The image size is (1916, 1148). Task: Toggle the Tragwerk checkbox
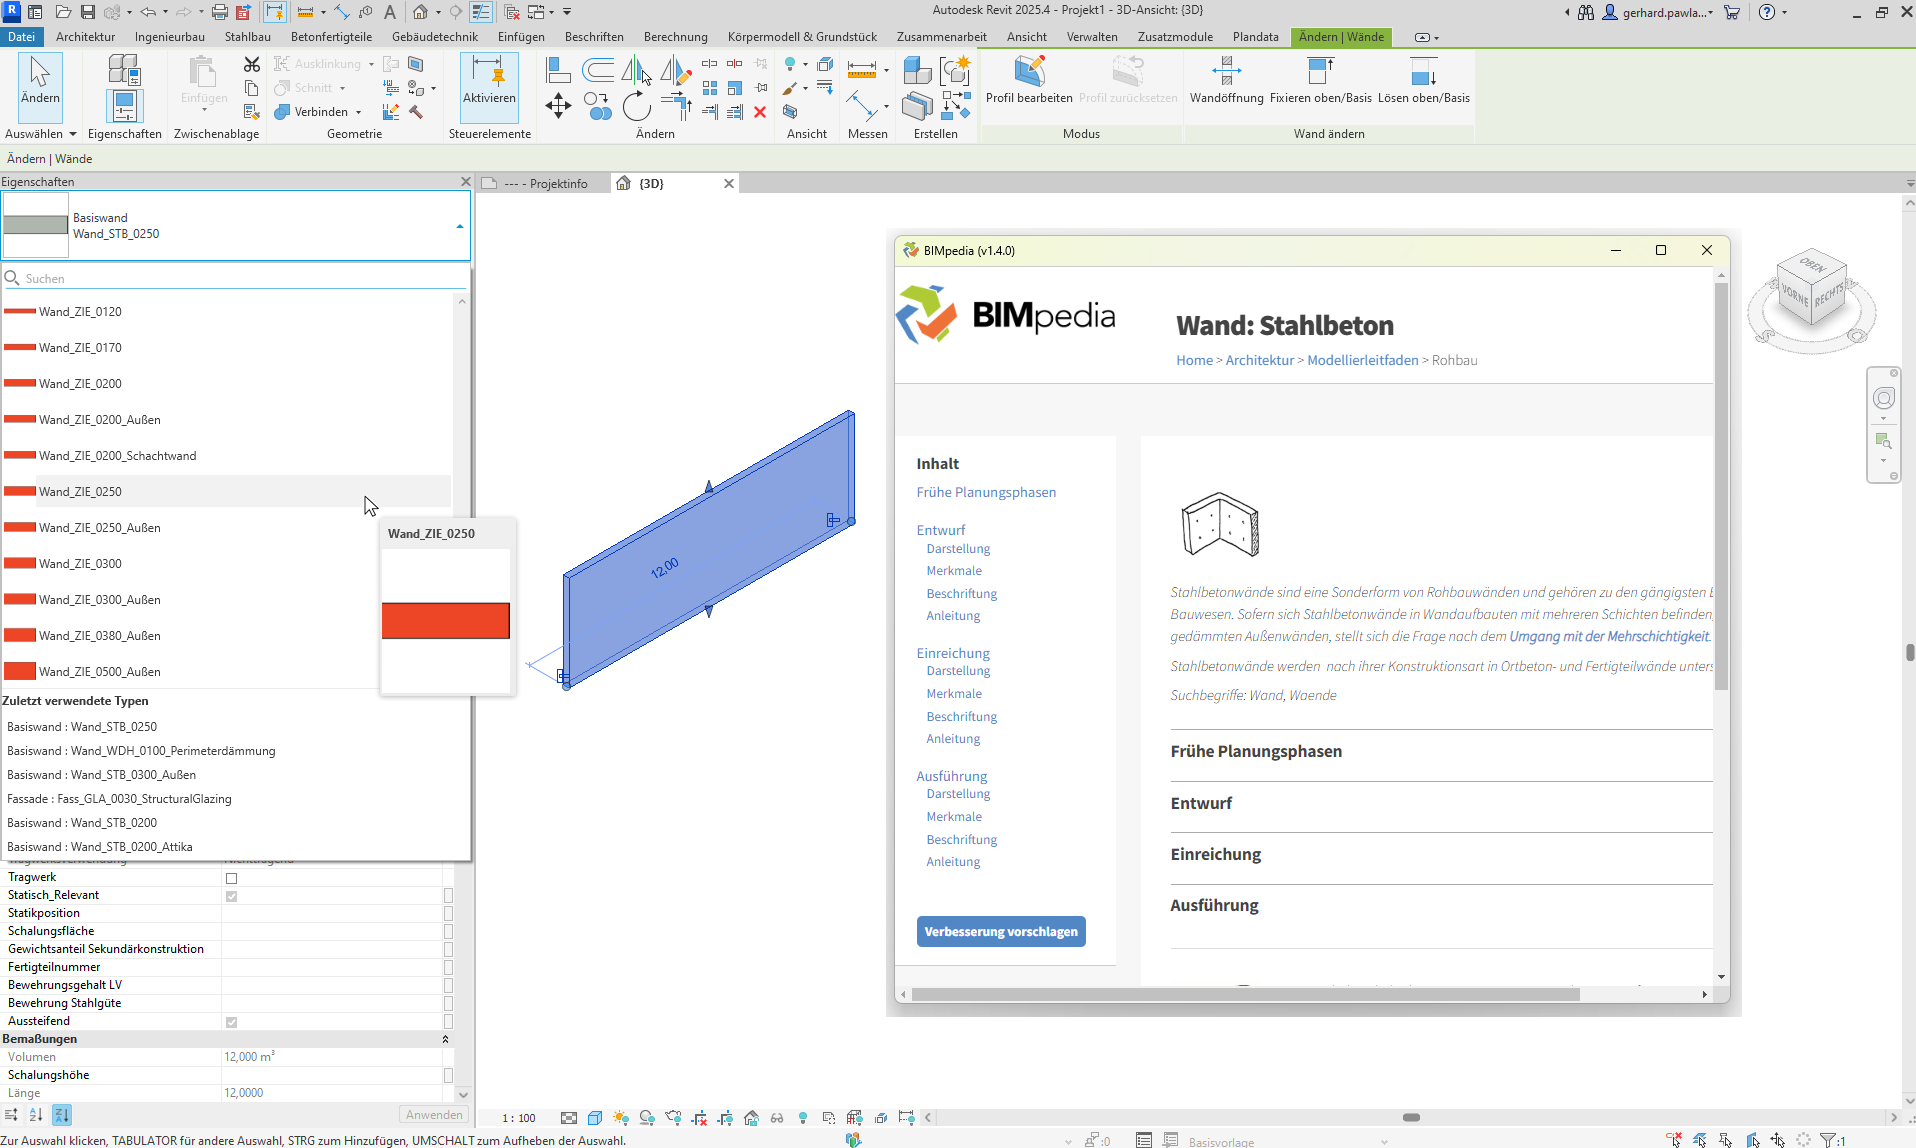pos(231,878)
